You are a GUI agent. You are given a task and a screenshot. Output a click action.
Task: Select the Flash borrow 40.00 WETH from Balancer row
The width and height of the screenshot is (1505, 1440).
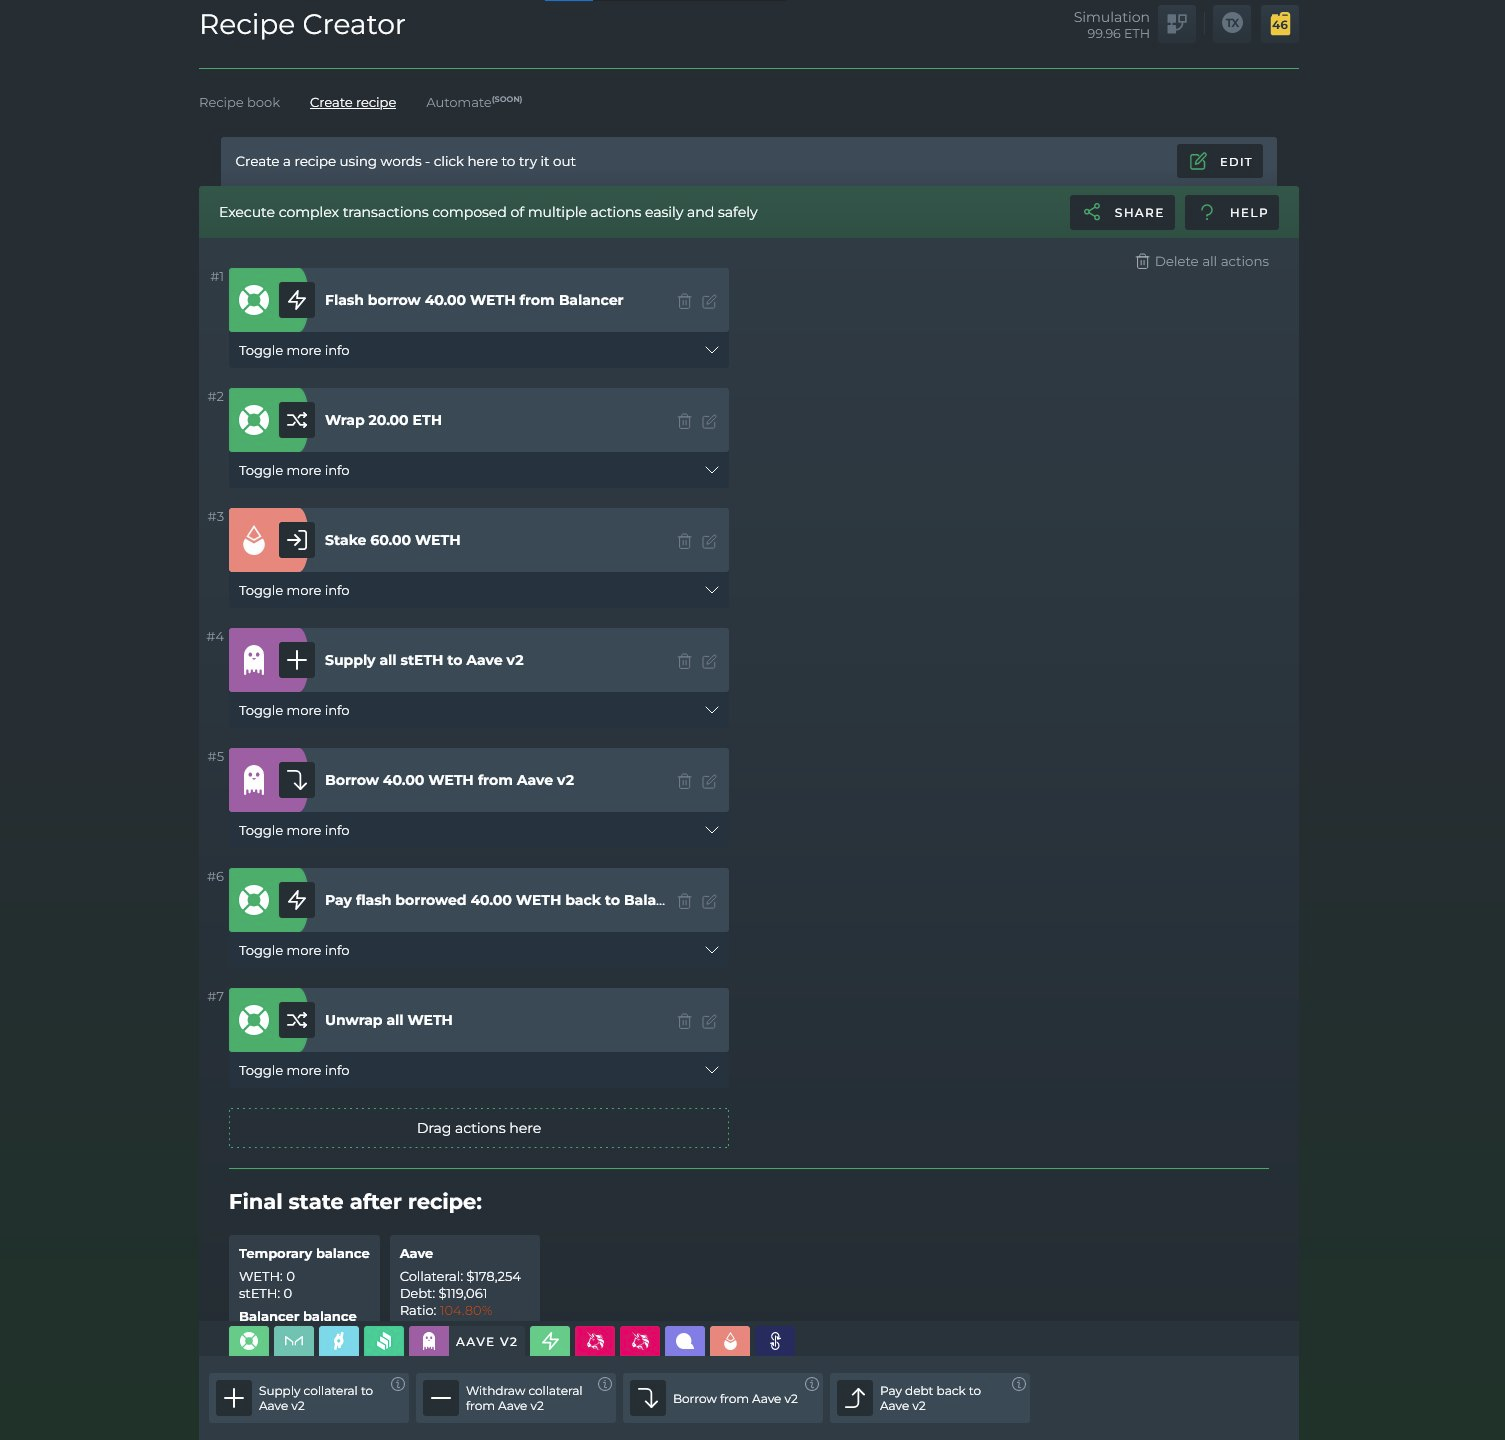pyautogui.click(x=479, y=300)
